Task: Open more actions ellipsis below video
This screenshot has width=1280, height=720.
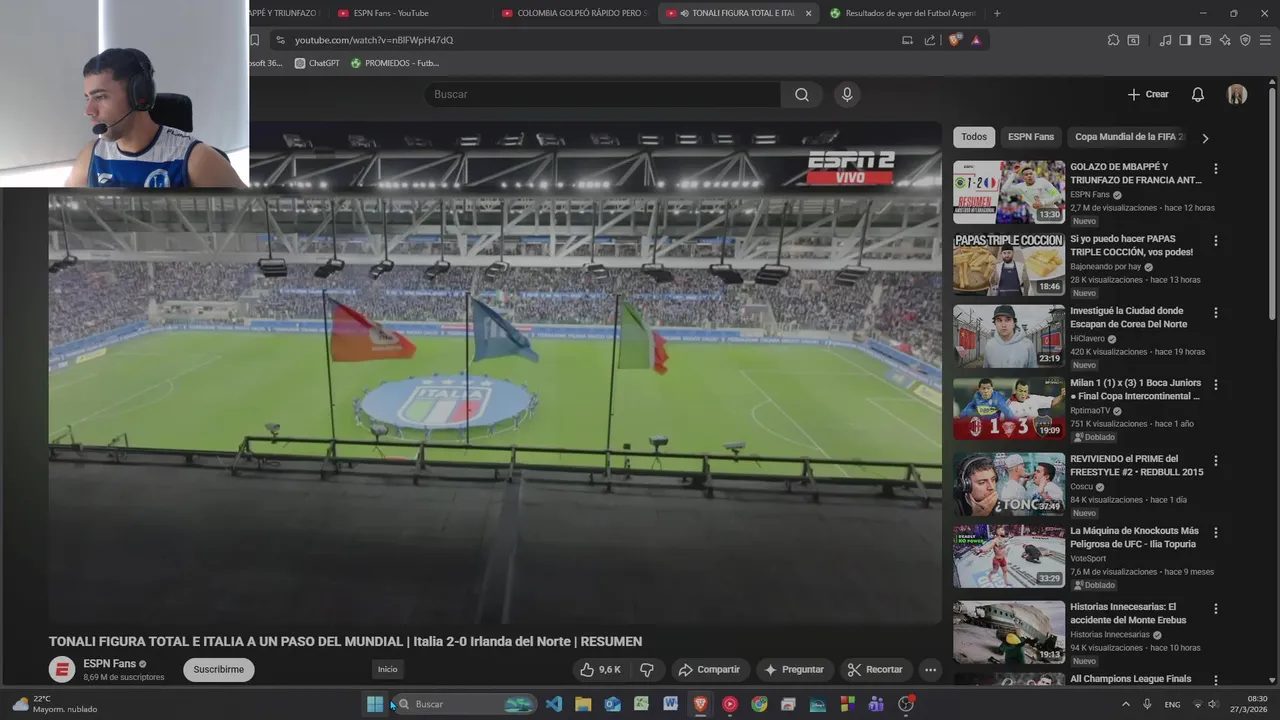Action: [930, 670]
